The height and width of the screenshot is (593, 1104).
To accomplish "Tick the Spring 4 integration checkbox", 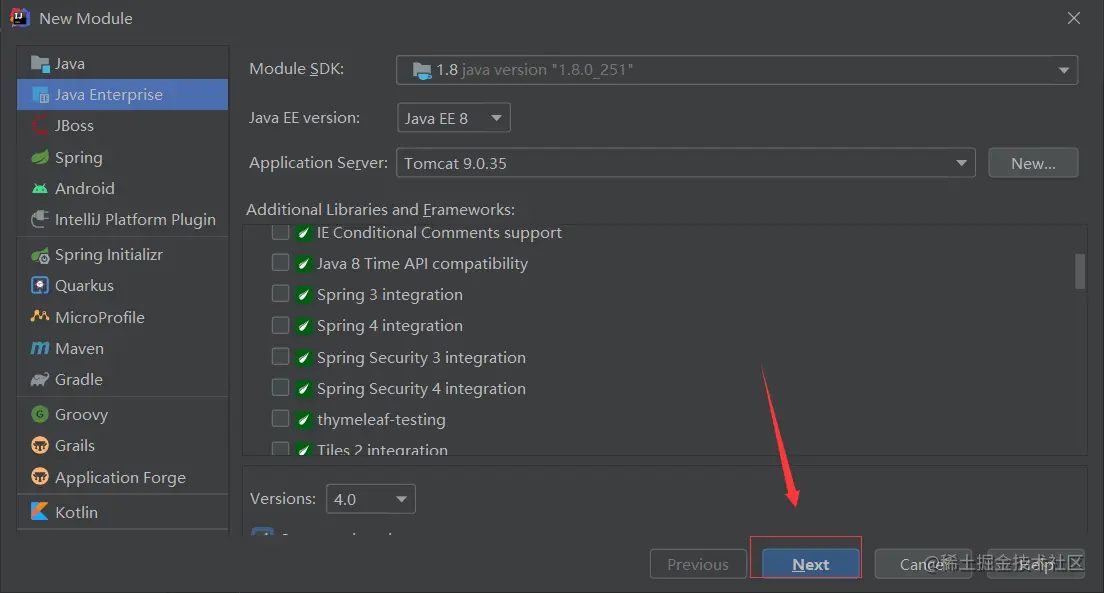I will (x=280, y=325).
